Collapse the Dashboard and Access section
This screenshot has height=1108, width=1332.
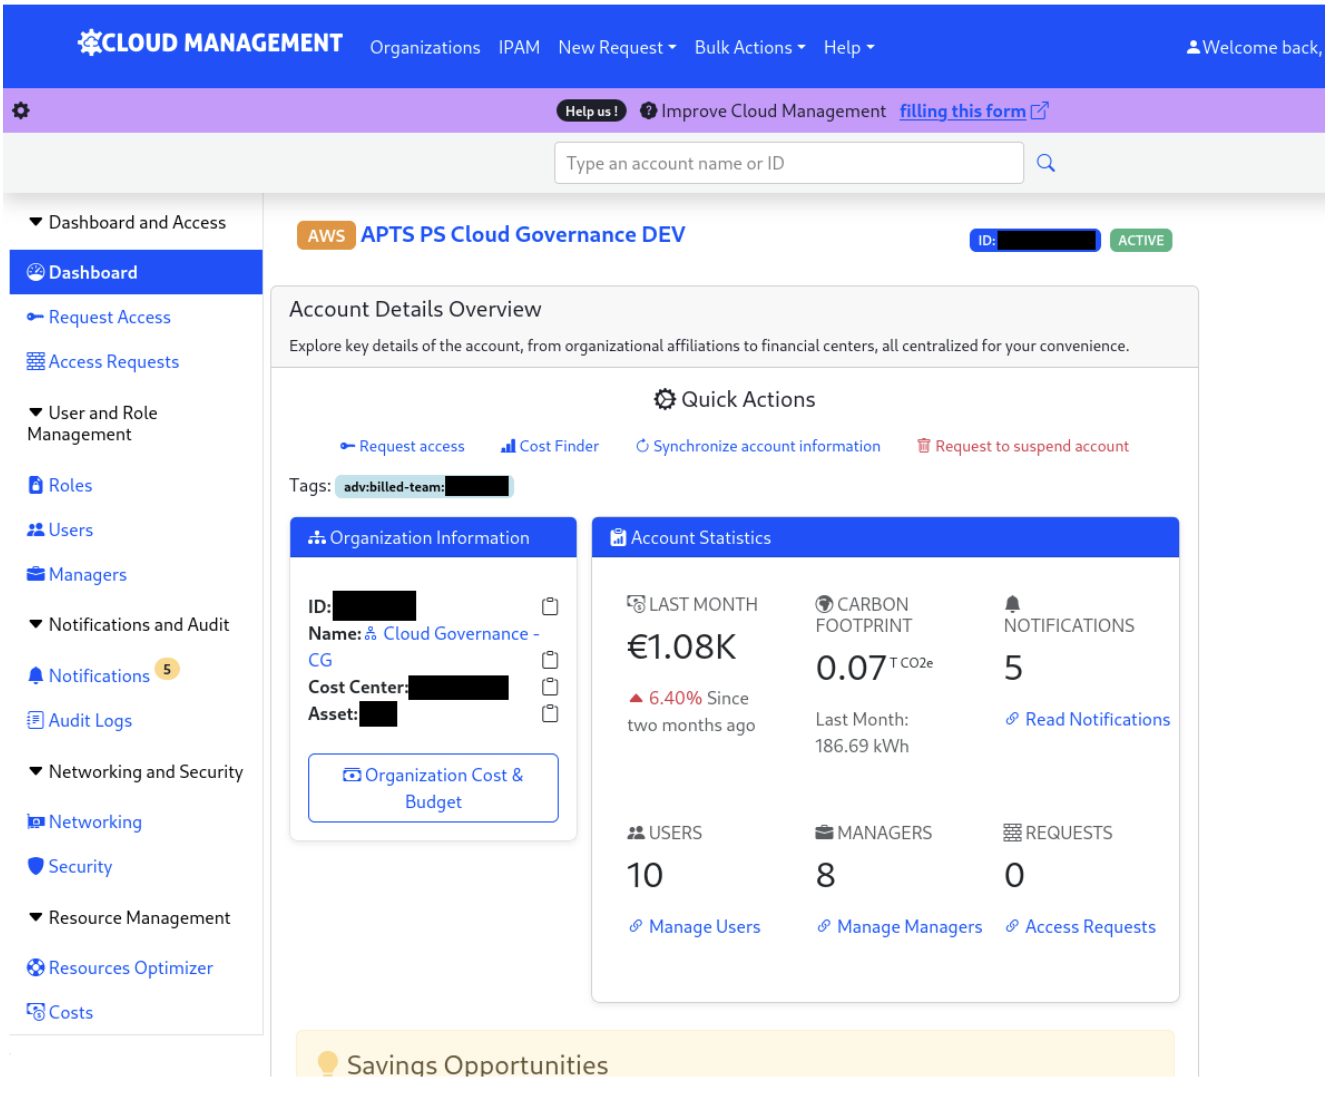(x=127, y=223)
